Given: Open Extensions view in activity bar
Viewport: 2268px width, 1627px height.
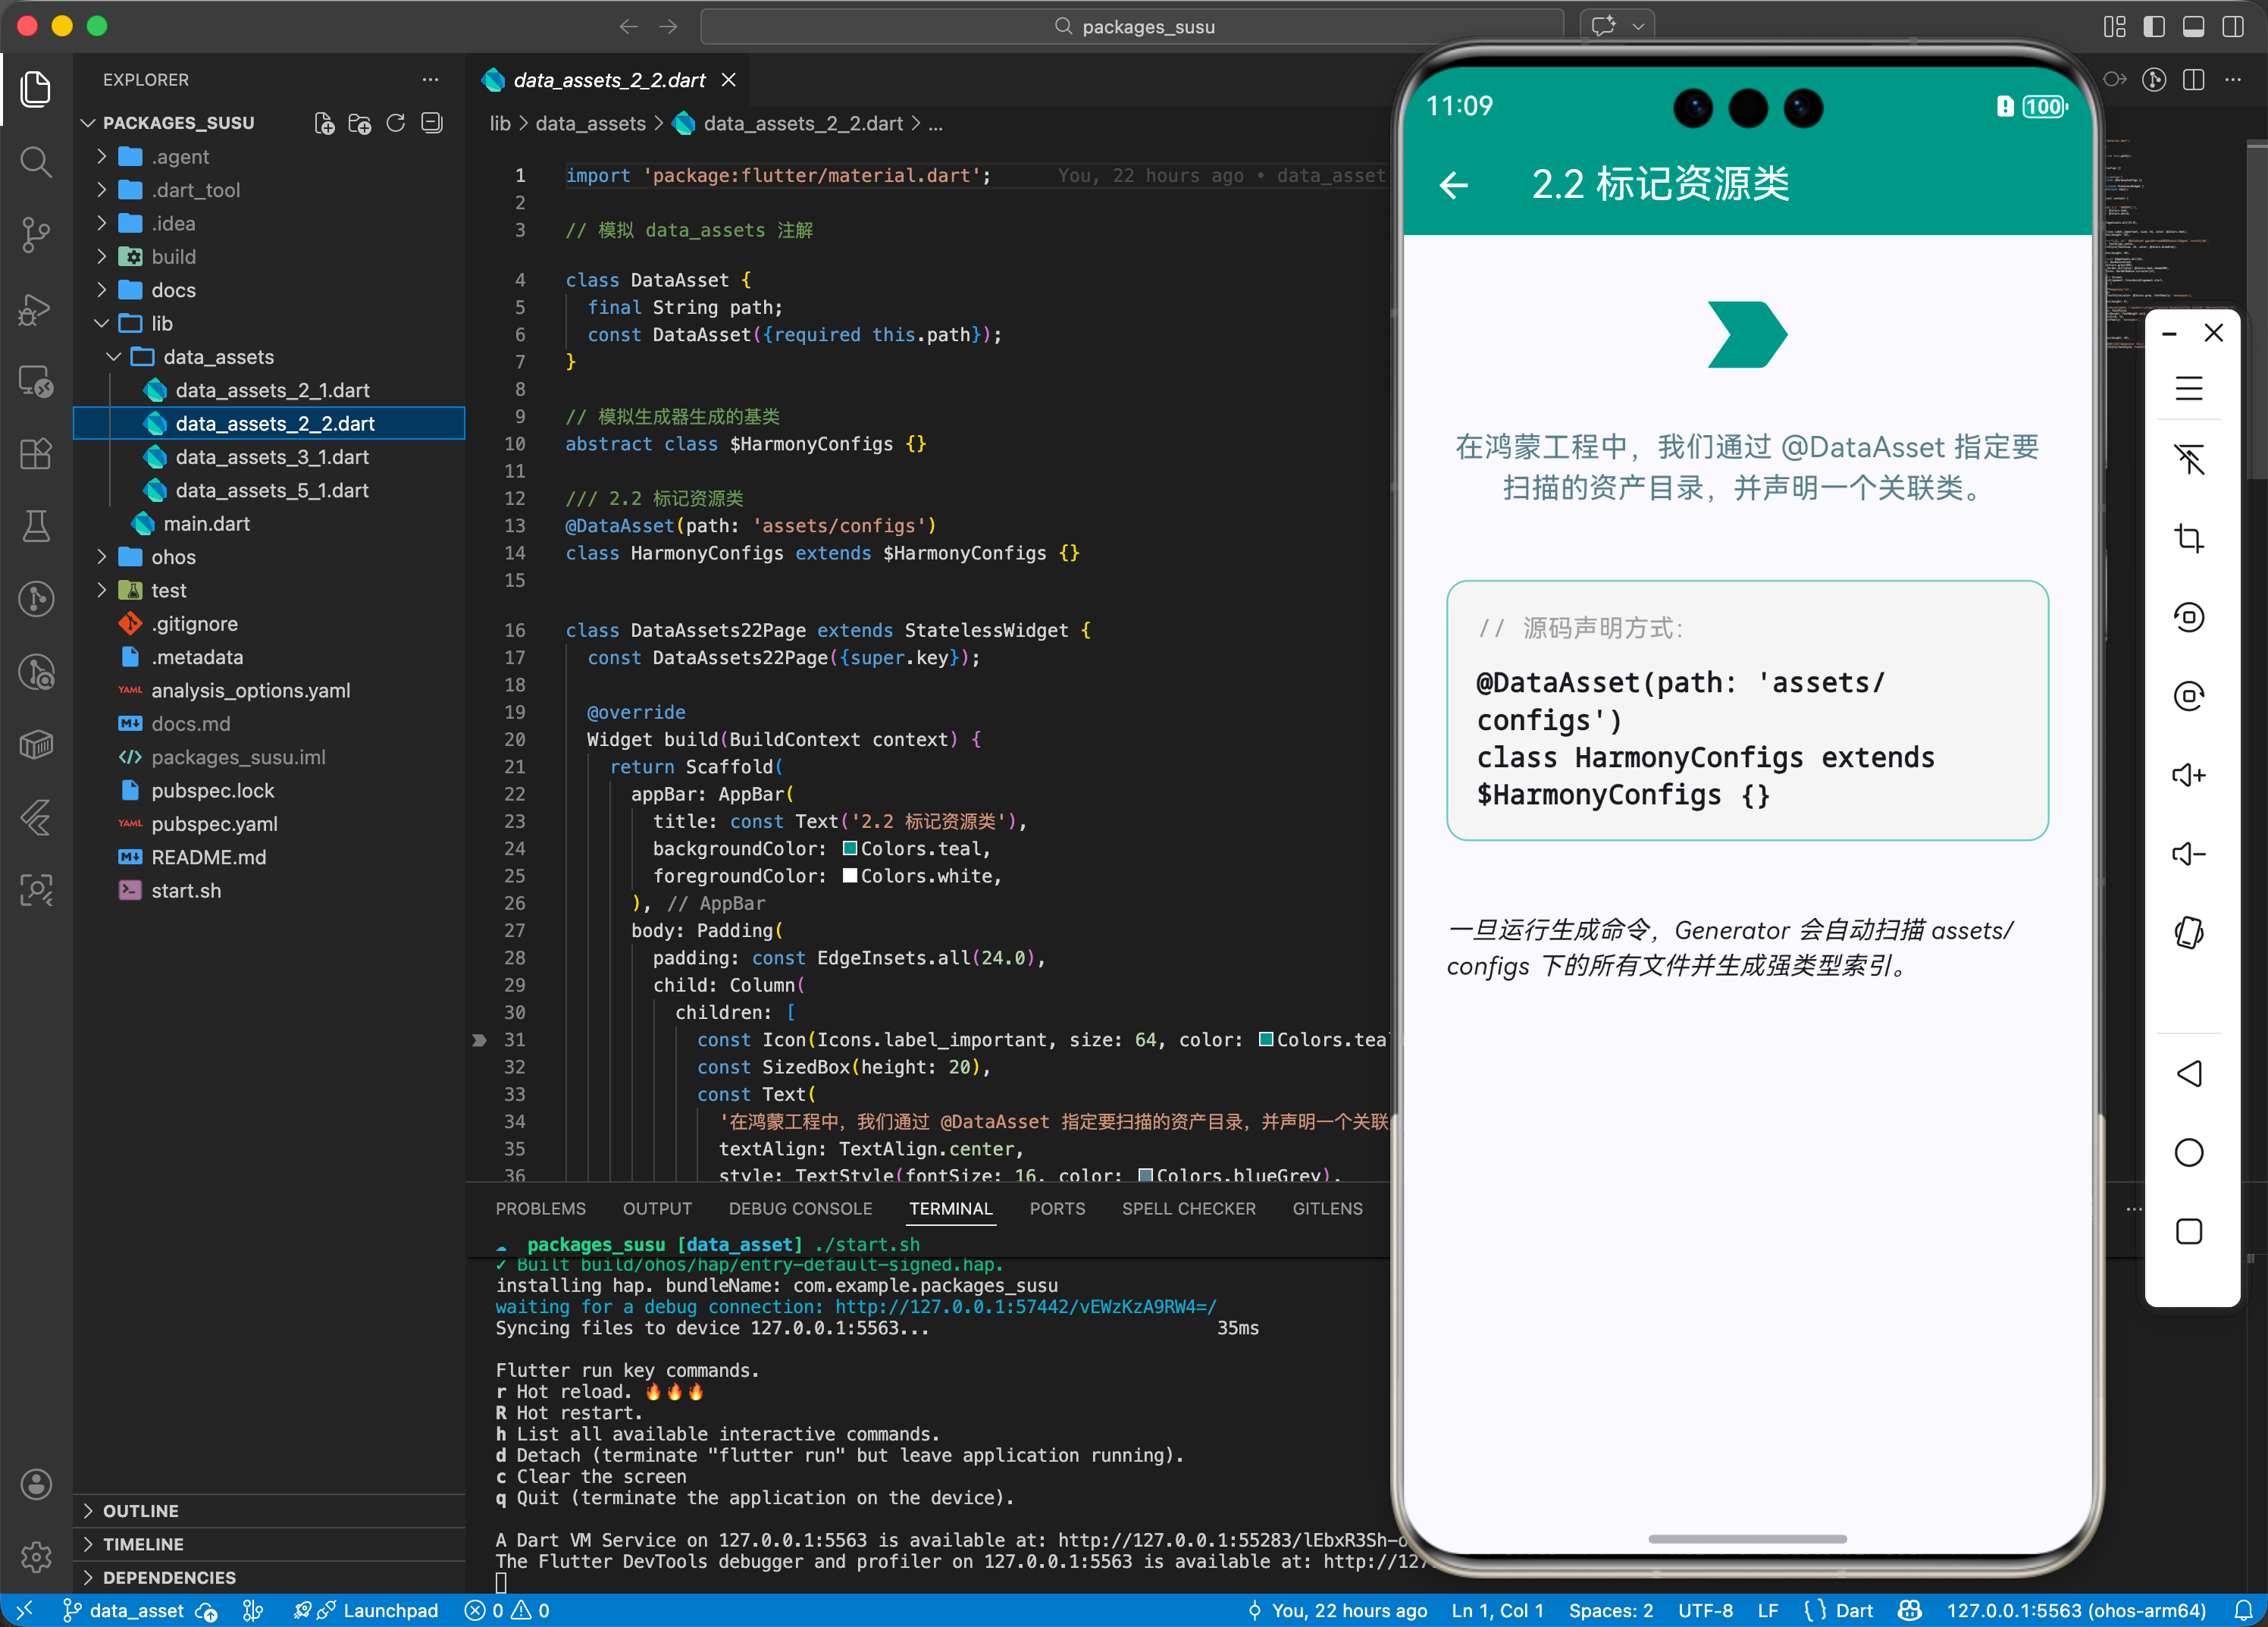Looking at the screenshot, I should [x=36, y=453].
